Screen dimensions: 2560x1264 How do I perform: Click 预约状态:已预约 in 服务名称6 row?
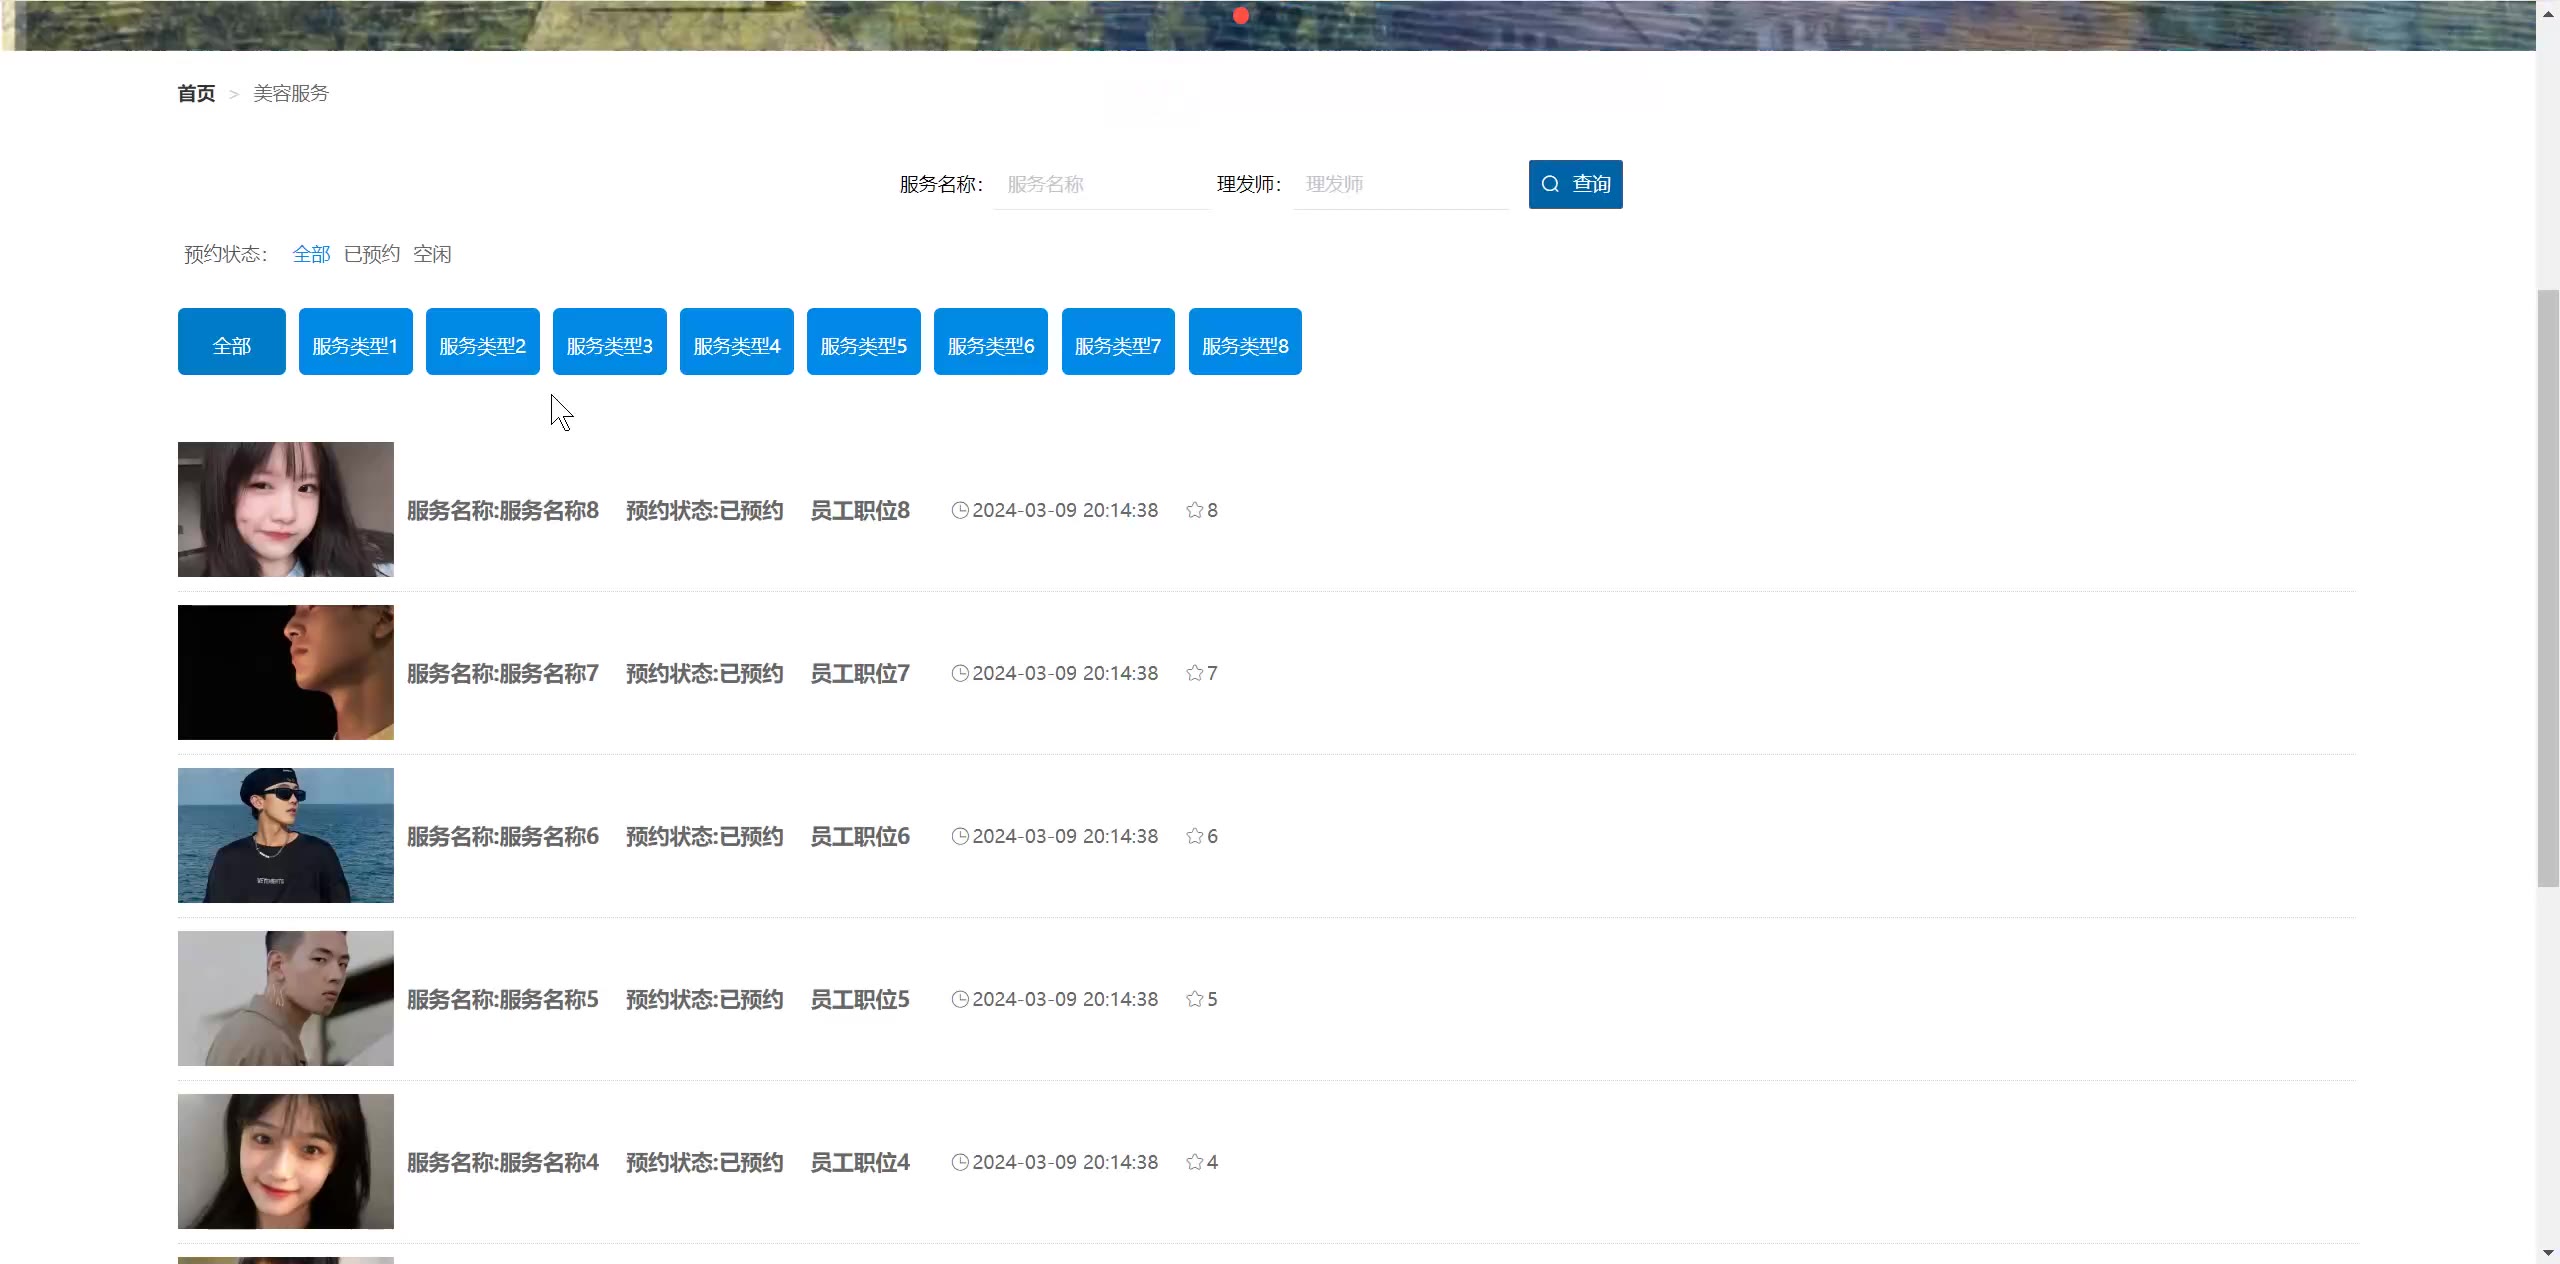[705, 836]
